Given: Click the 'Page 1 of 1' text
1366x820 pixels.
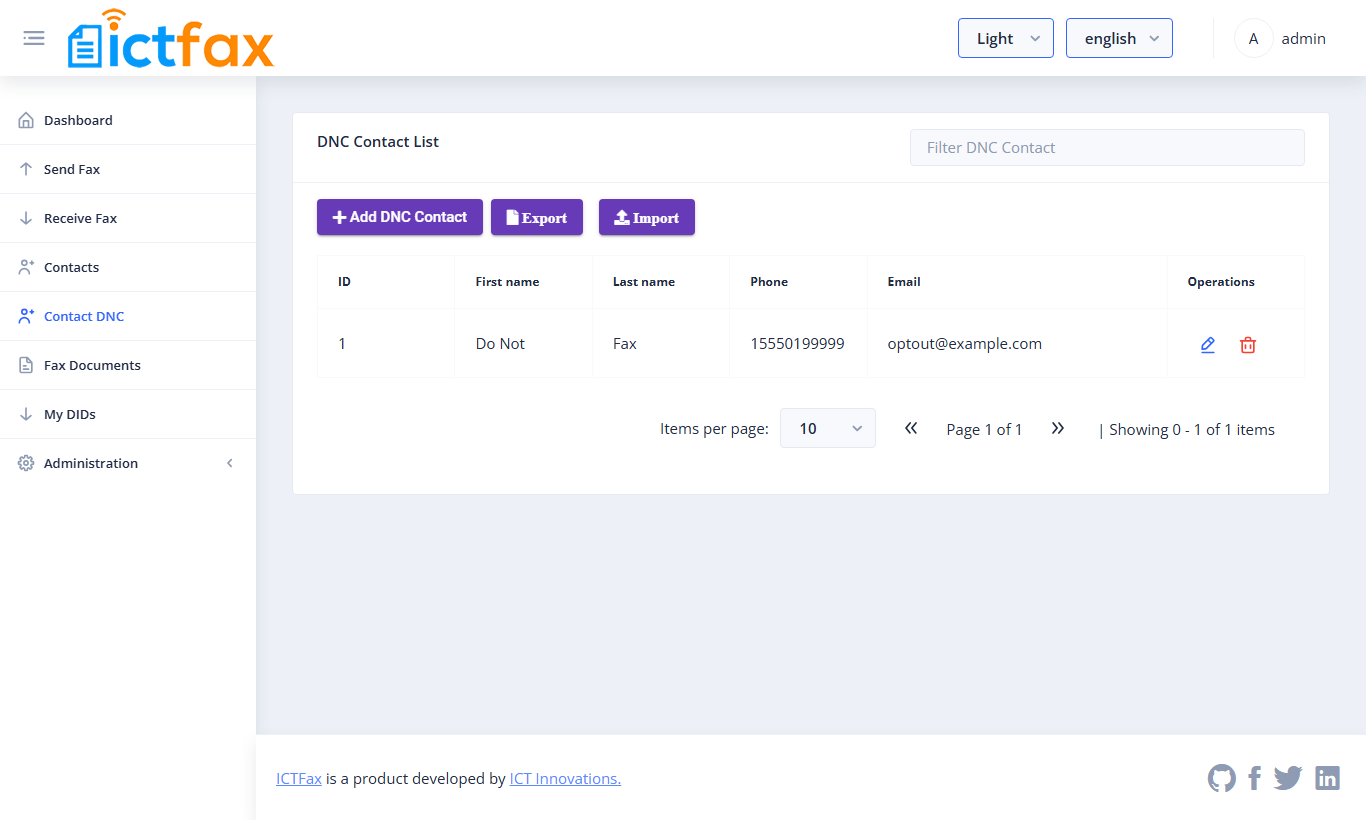Looking at the screenshot, I should coord(984,429).
